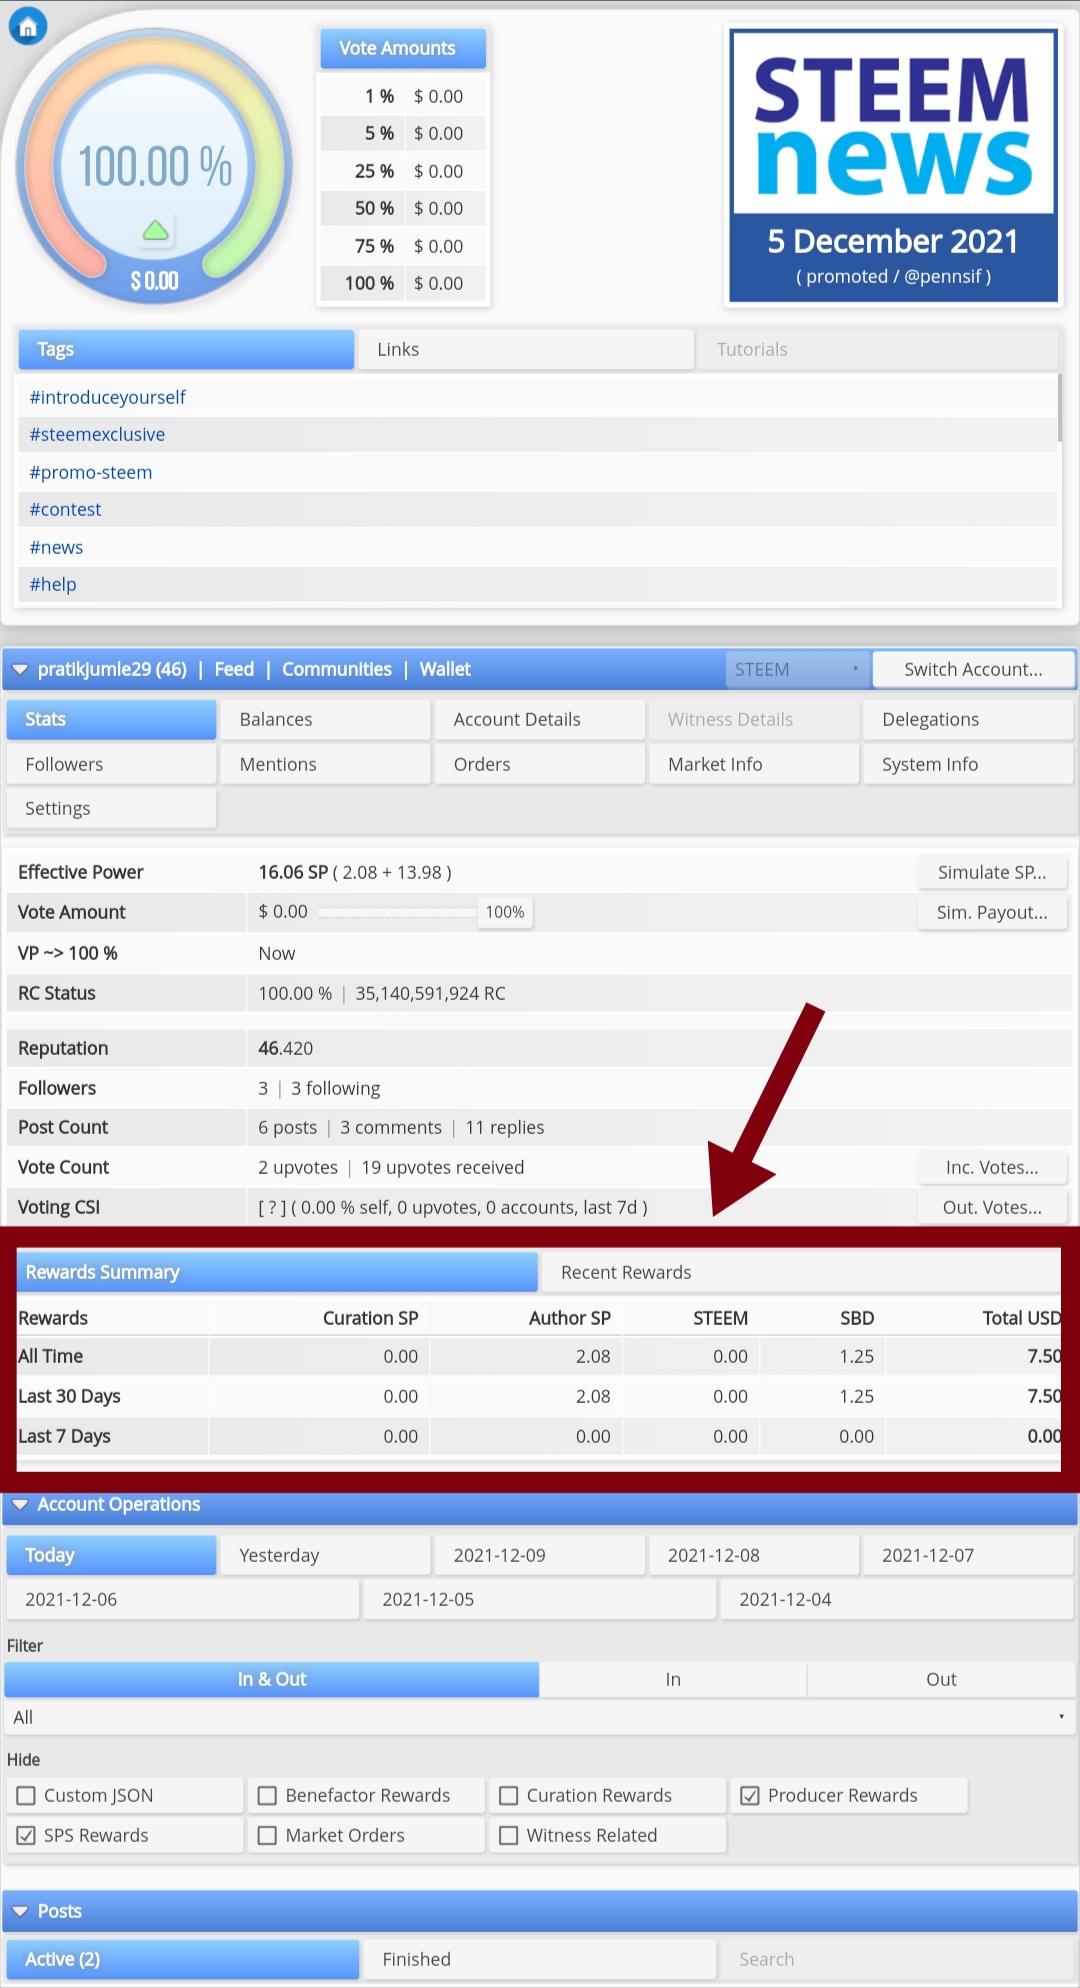This screenshot has height=1988, width=1080.
Task: Open the #contest tag
Action: [65, 510]
